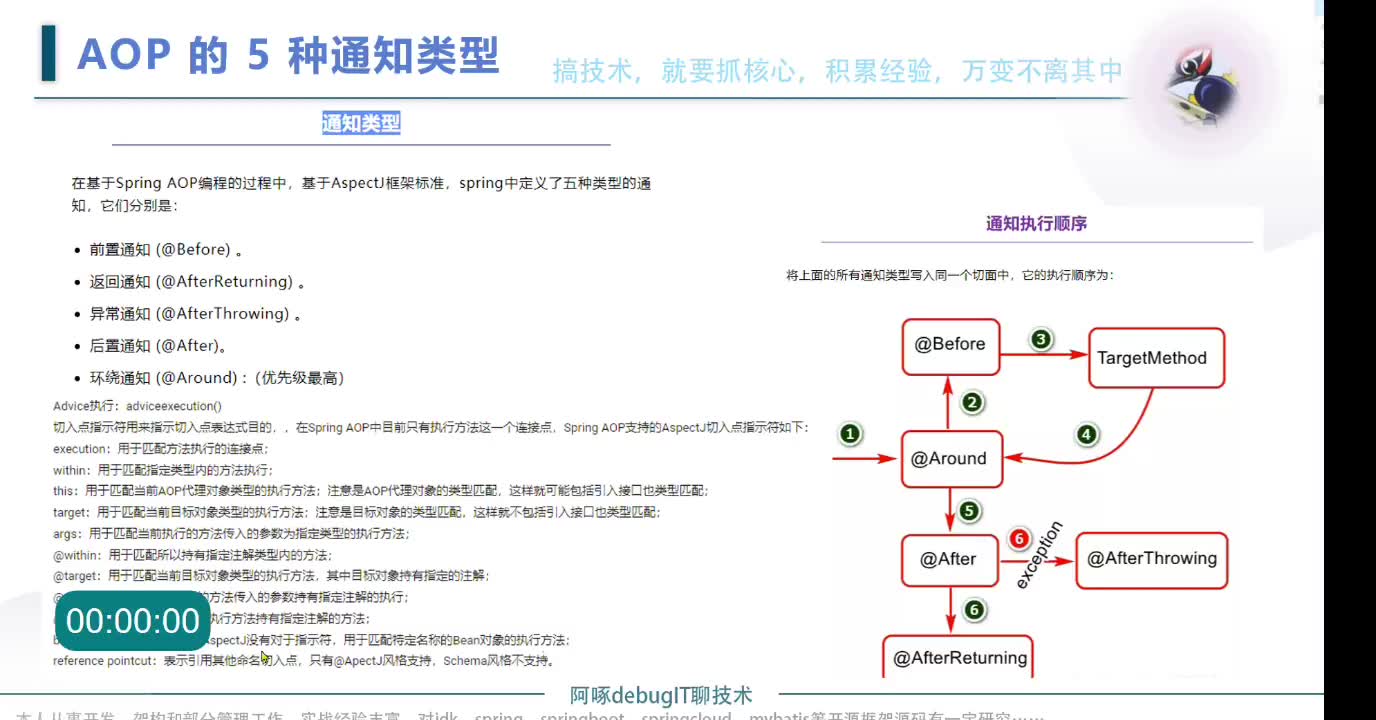Click the line "execution: 用于匹配方法执行的连接点"

[160, 449]
